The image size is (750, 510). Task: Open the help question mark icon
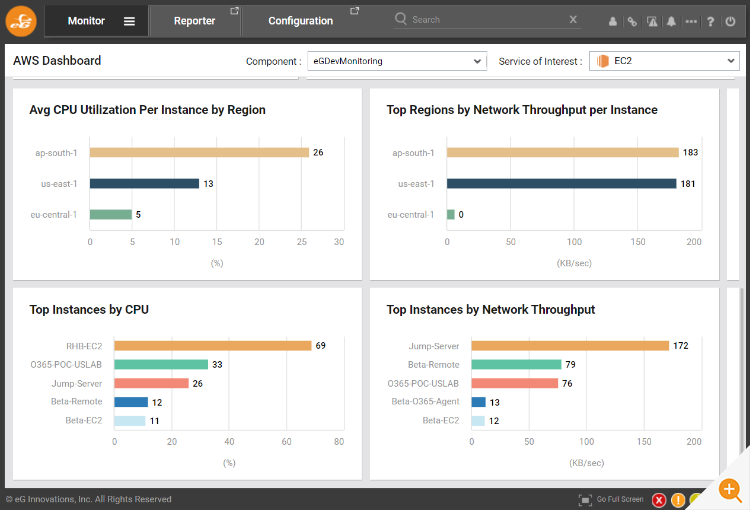click(x=711, y=22)
